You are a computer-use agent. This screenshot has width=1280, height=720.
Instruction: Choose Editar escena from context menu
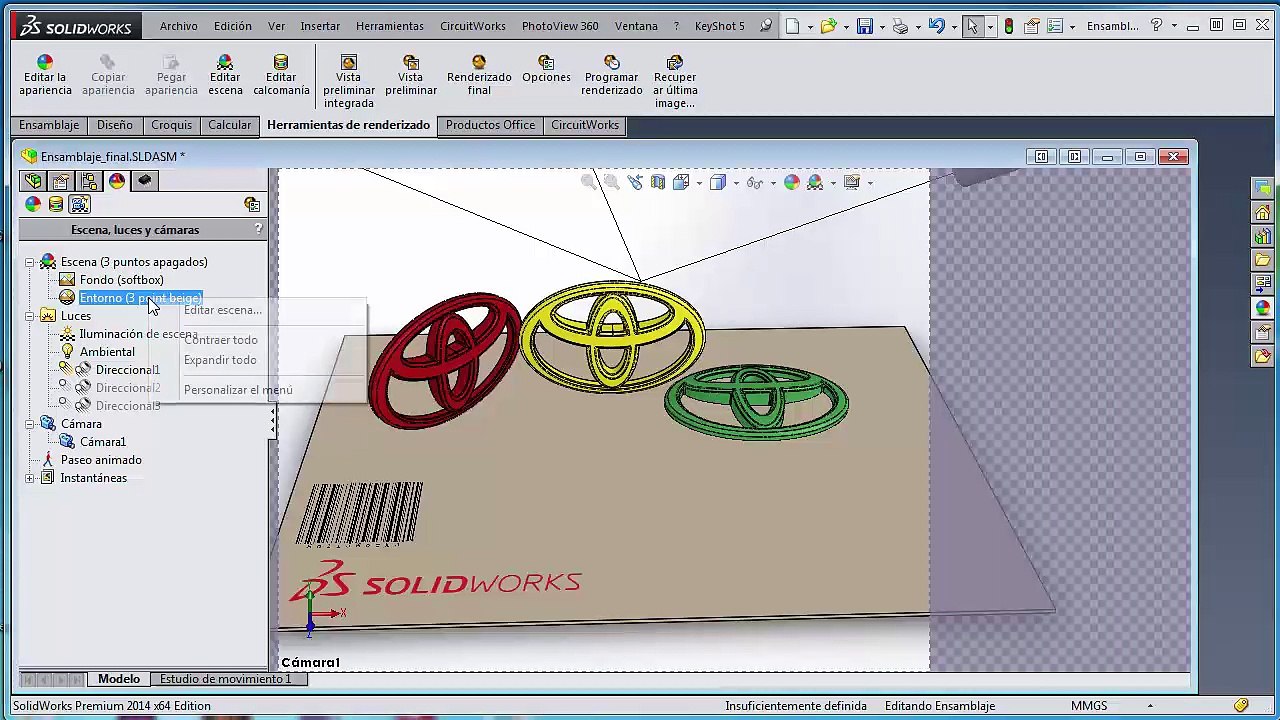point(222,310)
